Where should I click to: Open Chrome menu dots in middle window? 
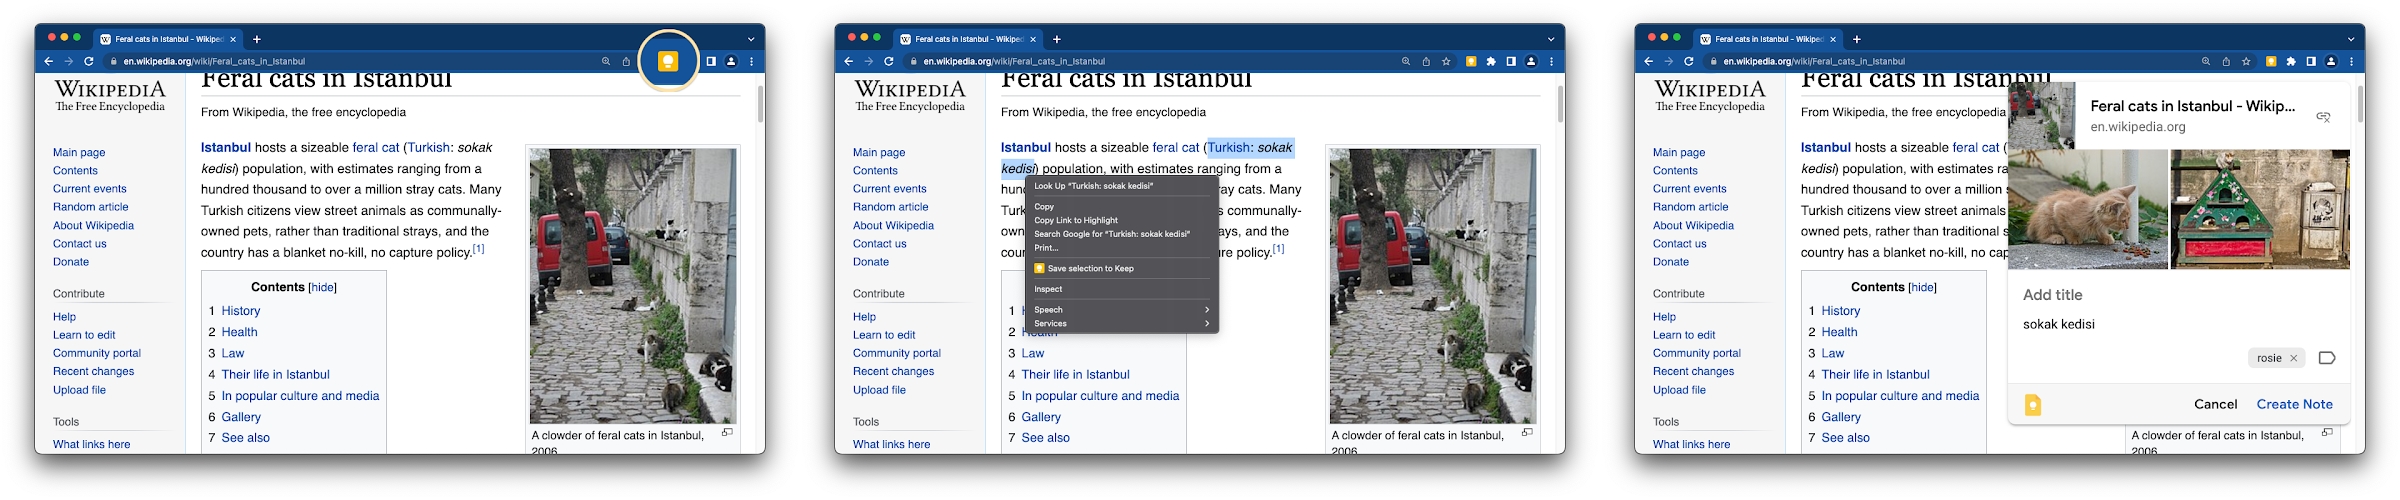tap(1551, 61)
